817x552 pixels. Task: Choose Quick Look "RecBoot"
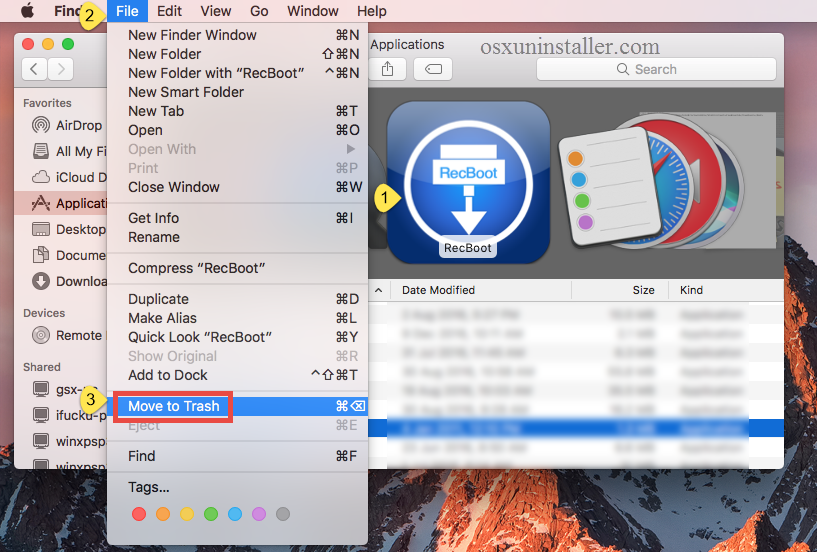point(237,337)
